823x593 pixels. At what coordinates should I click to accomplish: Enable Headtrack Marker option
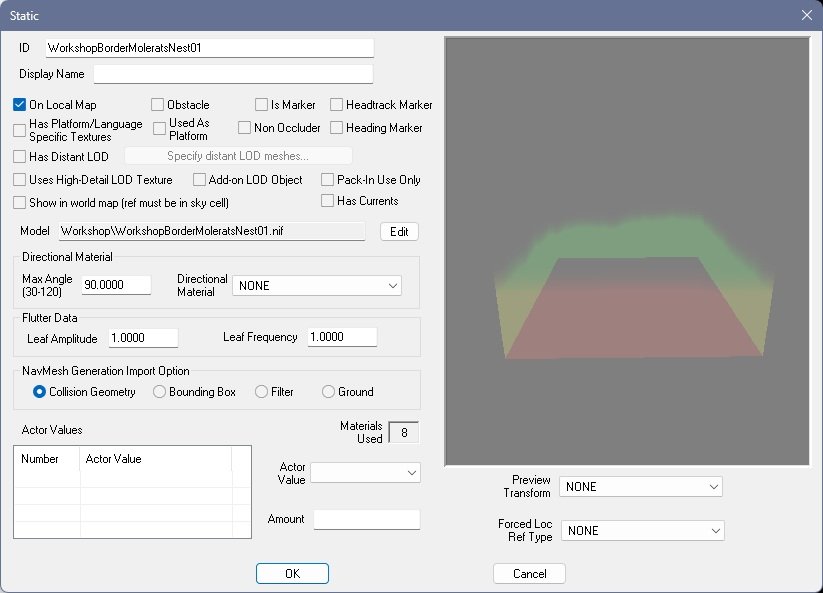(336, 104)
